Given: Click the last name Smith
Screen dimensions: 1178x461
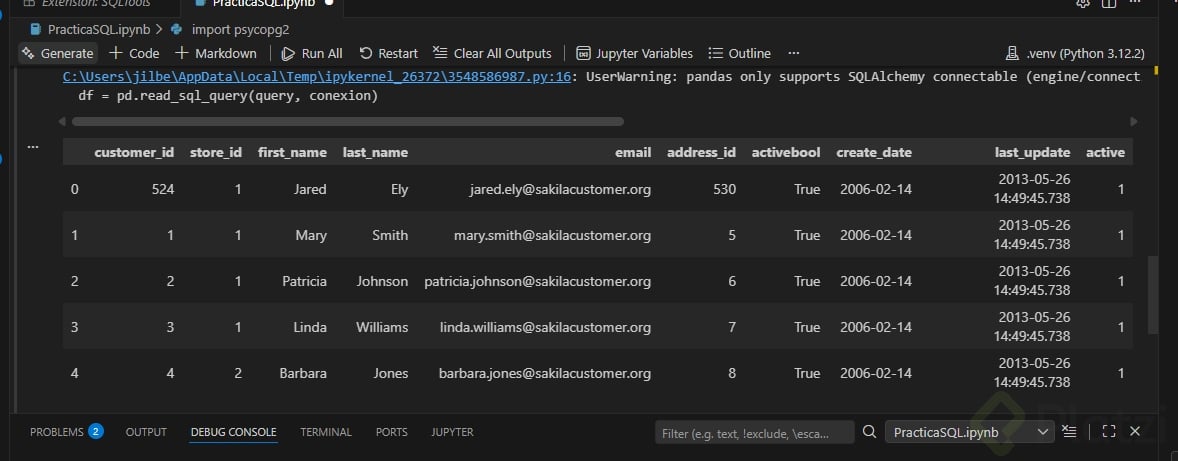Looking at the screenshot, I should tap(390, 235).
